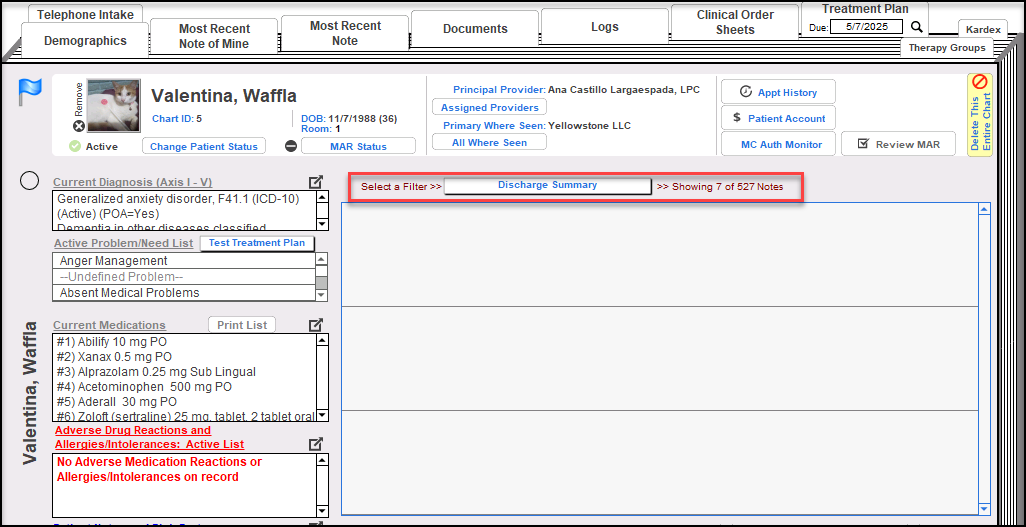Click the Assigned Providers button
The height and width of the screenshot is (527, 1026).
[490, 107]
